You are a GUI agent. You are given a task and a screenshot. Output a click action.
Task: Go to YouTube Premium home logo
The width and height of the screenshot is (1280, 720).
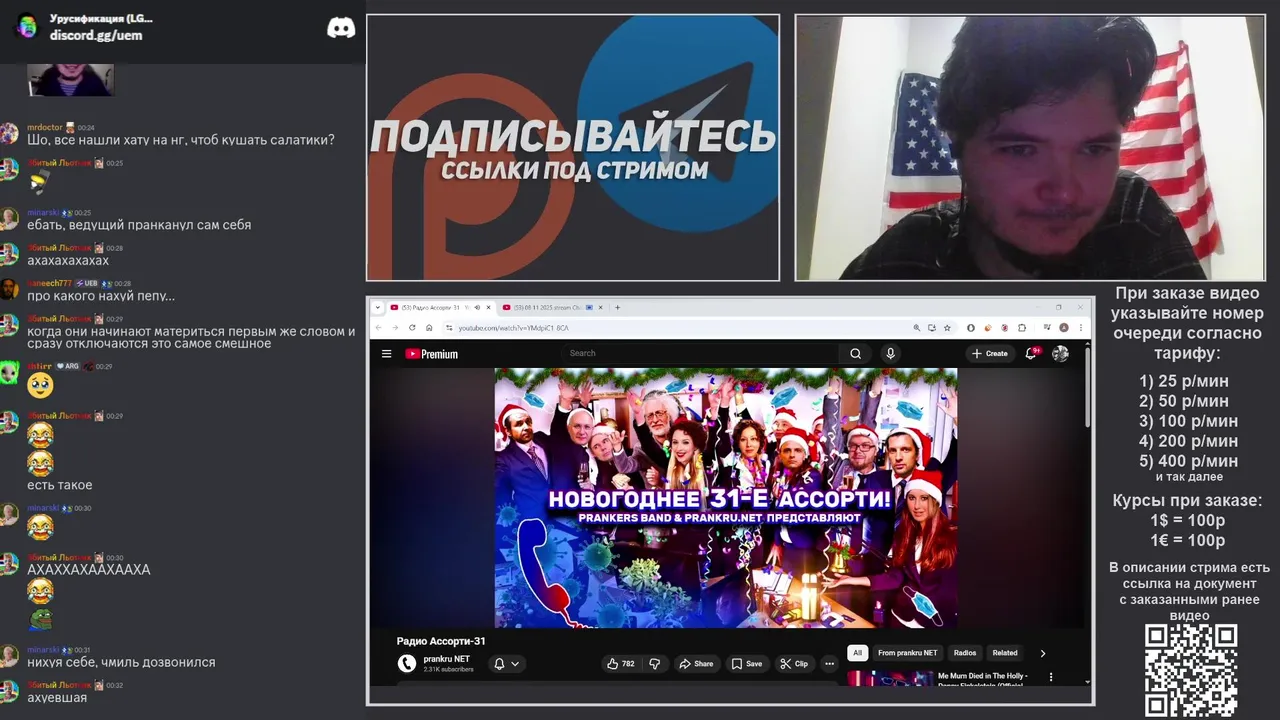click(x=431, y=353)
